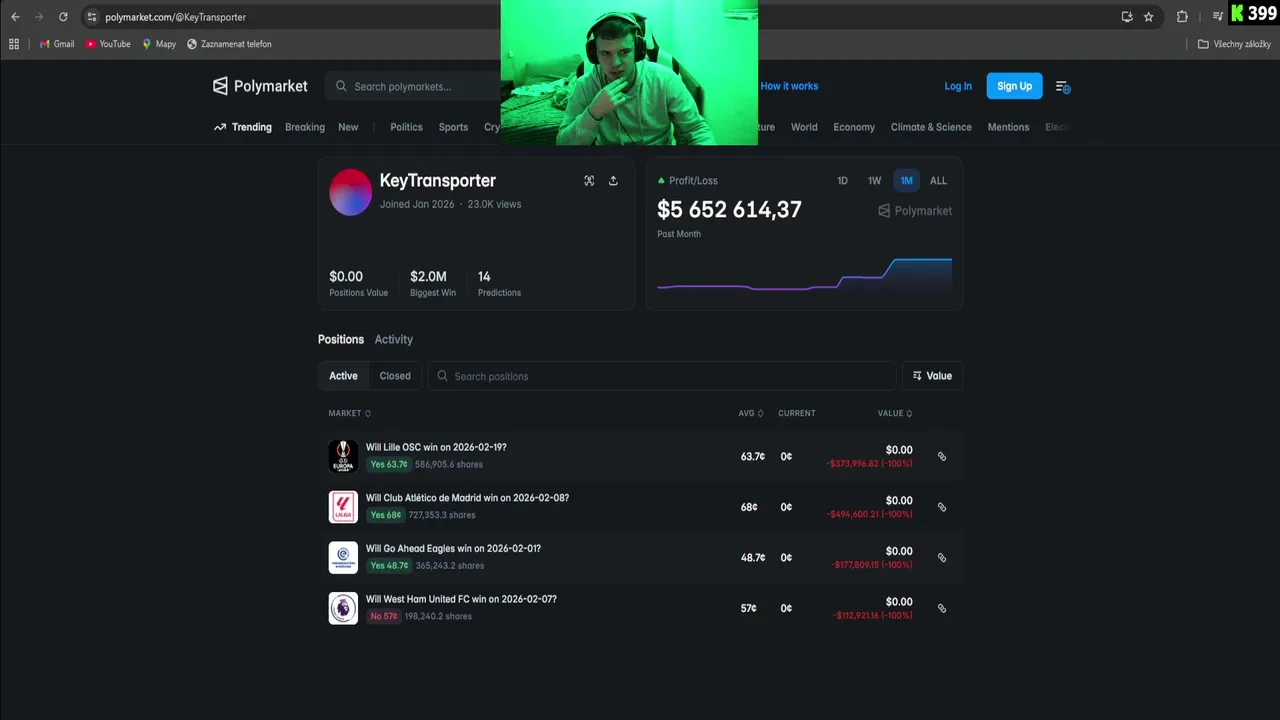Click link icon in Atlético de Madrid row
The height and width of the screenshot is (720, 1280).
coord(941,507)
